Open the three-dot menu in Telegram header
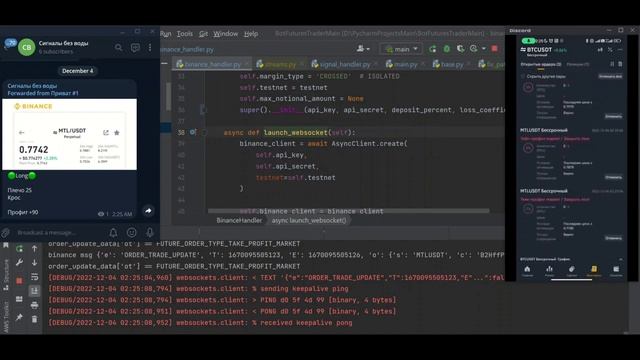This screenshot has width=640, height=360. 150,48
